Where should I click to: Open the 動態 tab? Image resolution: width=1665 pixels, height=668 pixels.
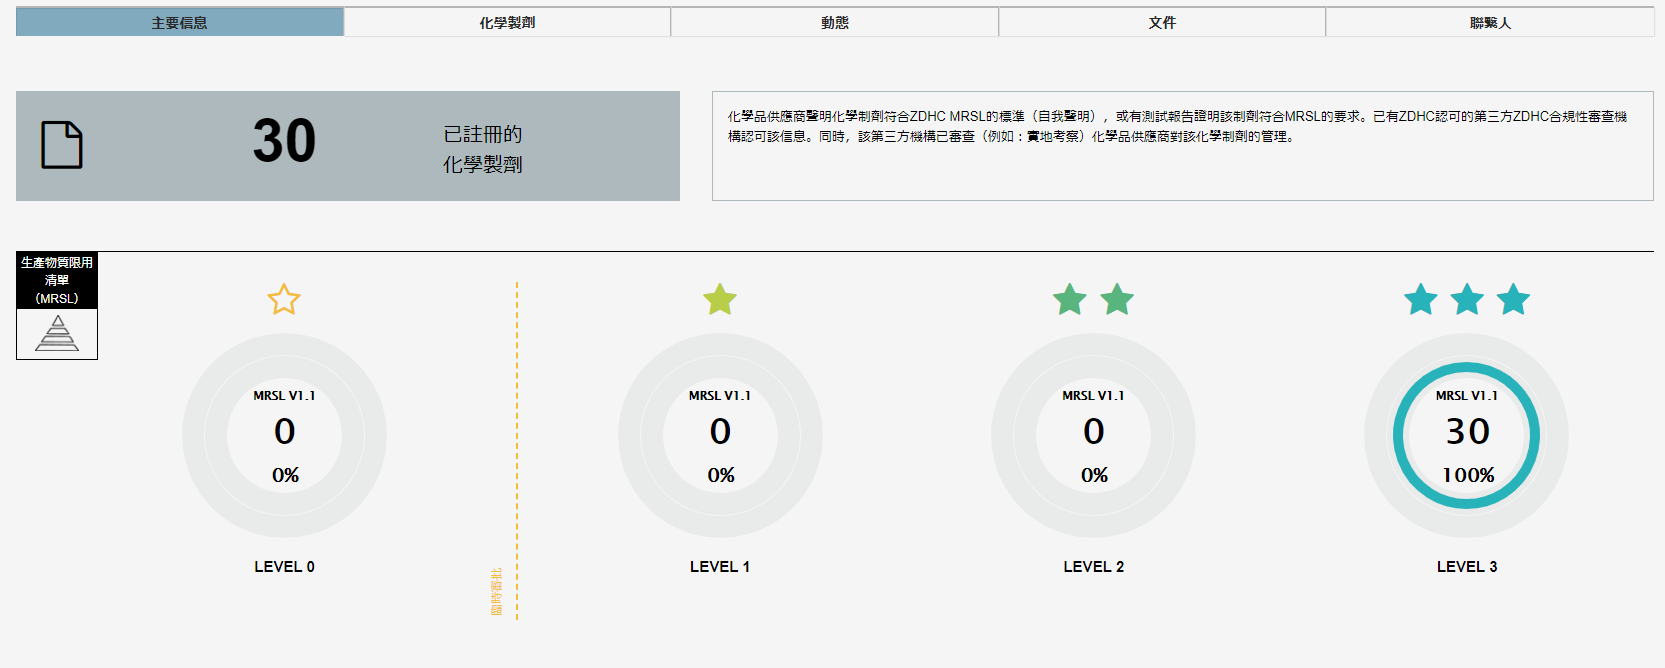[x=835, y=22]
